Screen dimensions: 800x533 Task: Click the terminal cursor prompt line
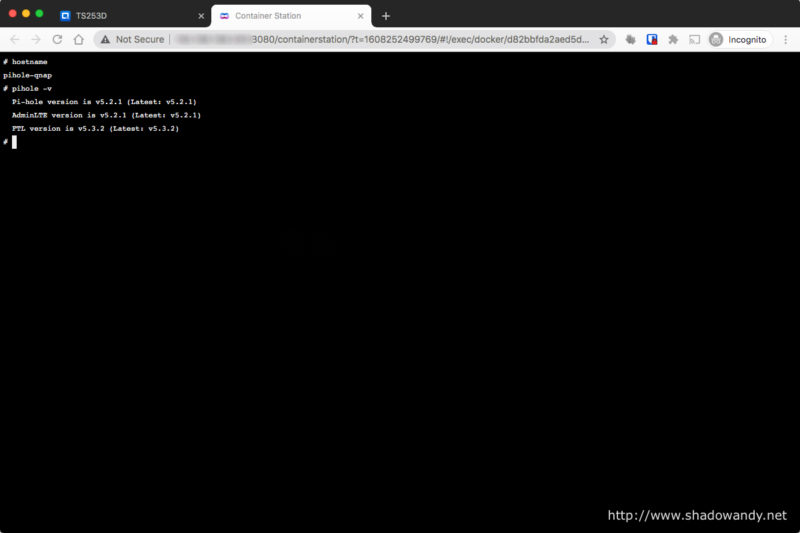14,142
